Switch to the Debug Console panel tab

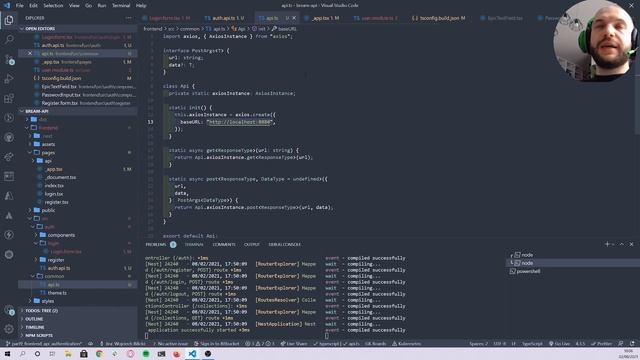pyautogui.click(x=284, y=244)
